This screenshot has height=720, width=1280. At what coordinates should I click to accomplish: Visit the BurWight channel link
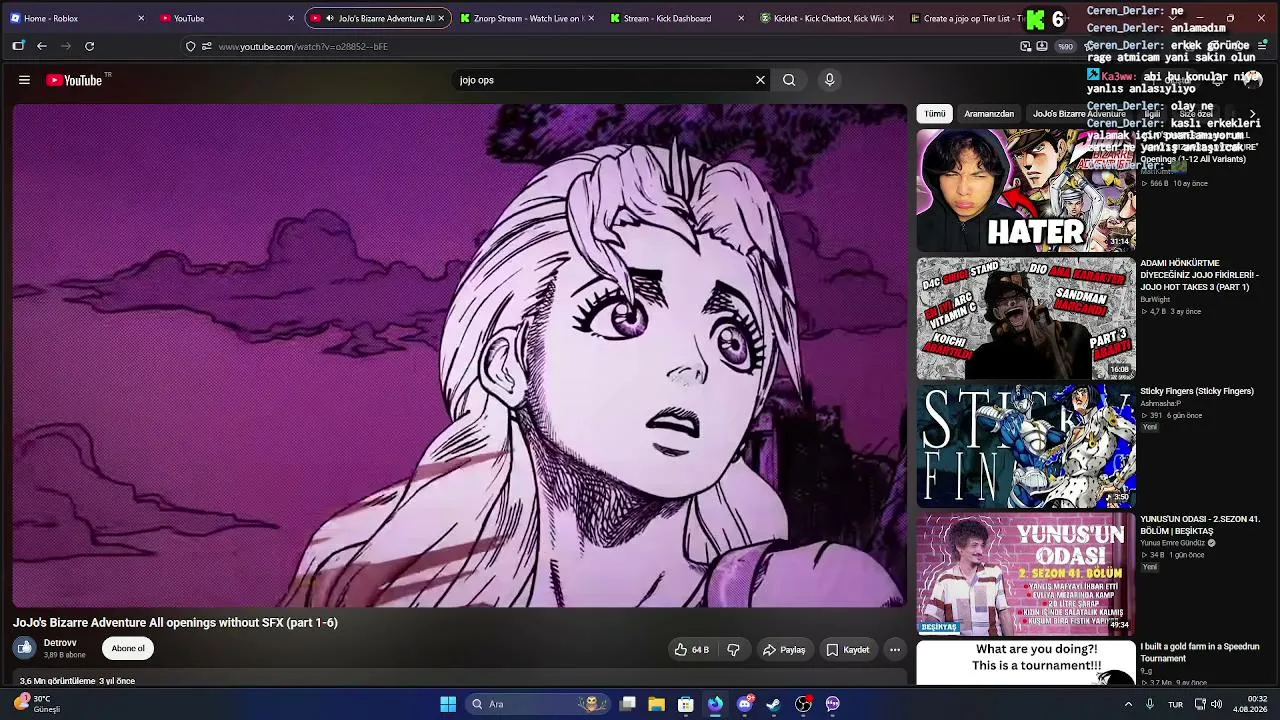(1155, 300)
